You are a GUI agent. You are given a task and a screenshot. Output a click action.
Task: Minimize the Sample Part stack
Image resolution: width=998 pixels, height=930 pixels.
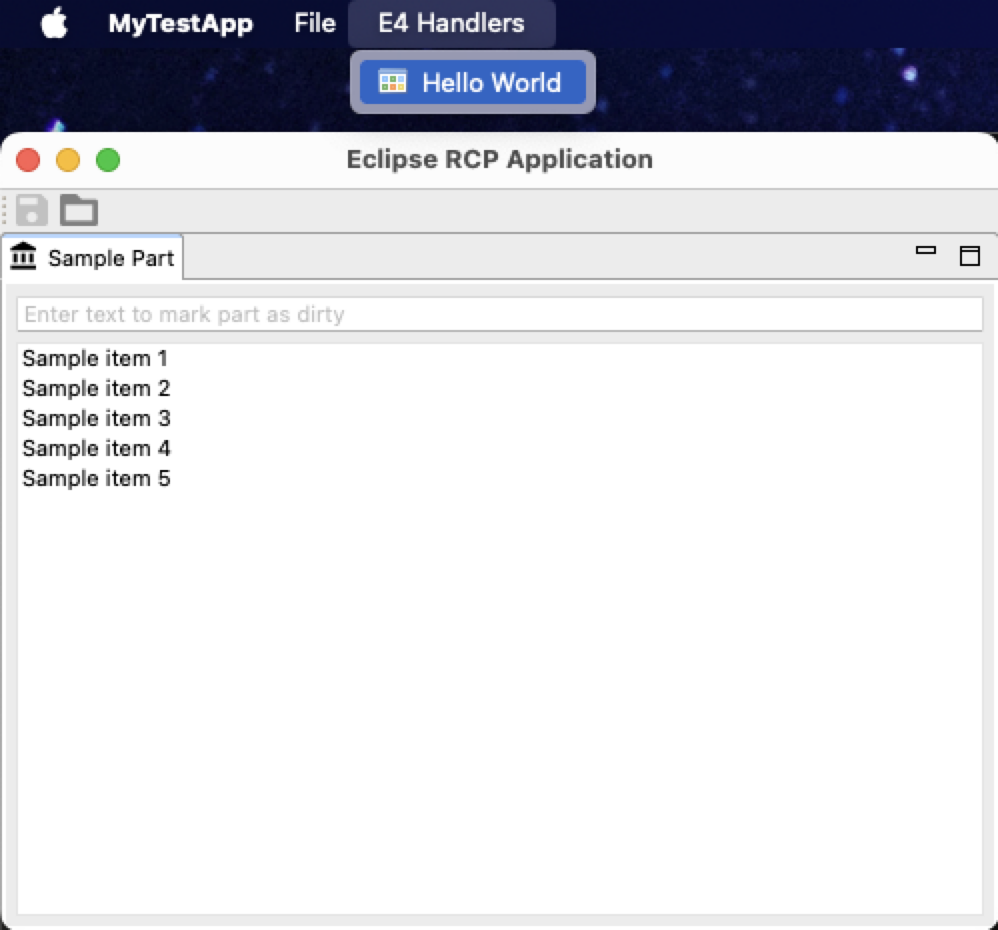tap(925, 251)
